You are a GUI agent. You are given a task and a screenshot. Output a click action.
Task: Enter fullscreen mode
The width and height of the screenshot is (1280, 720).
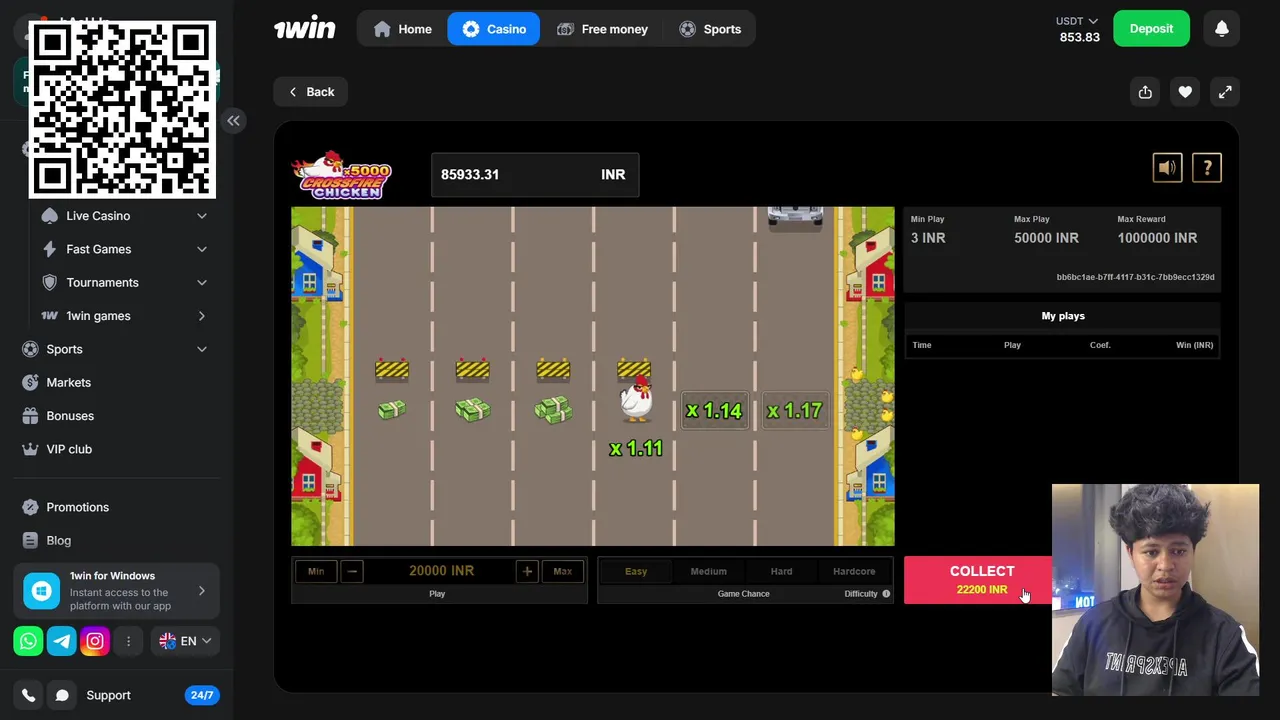[1225, 92]
